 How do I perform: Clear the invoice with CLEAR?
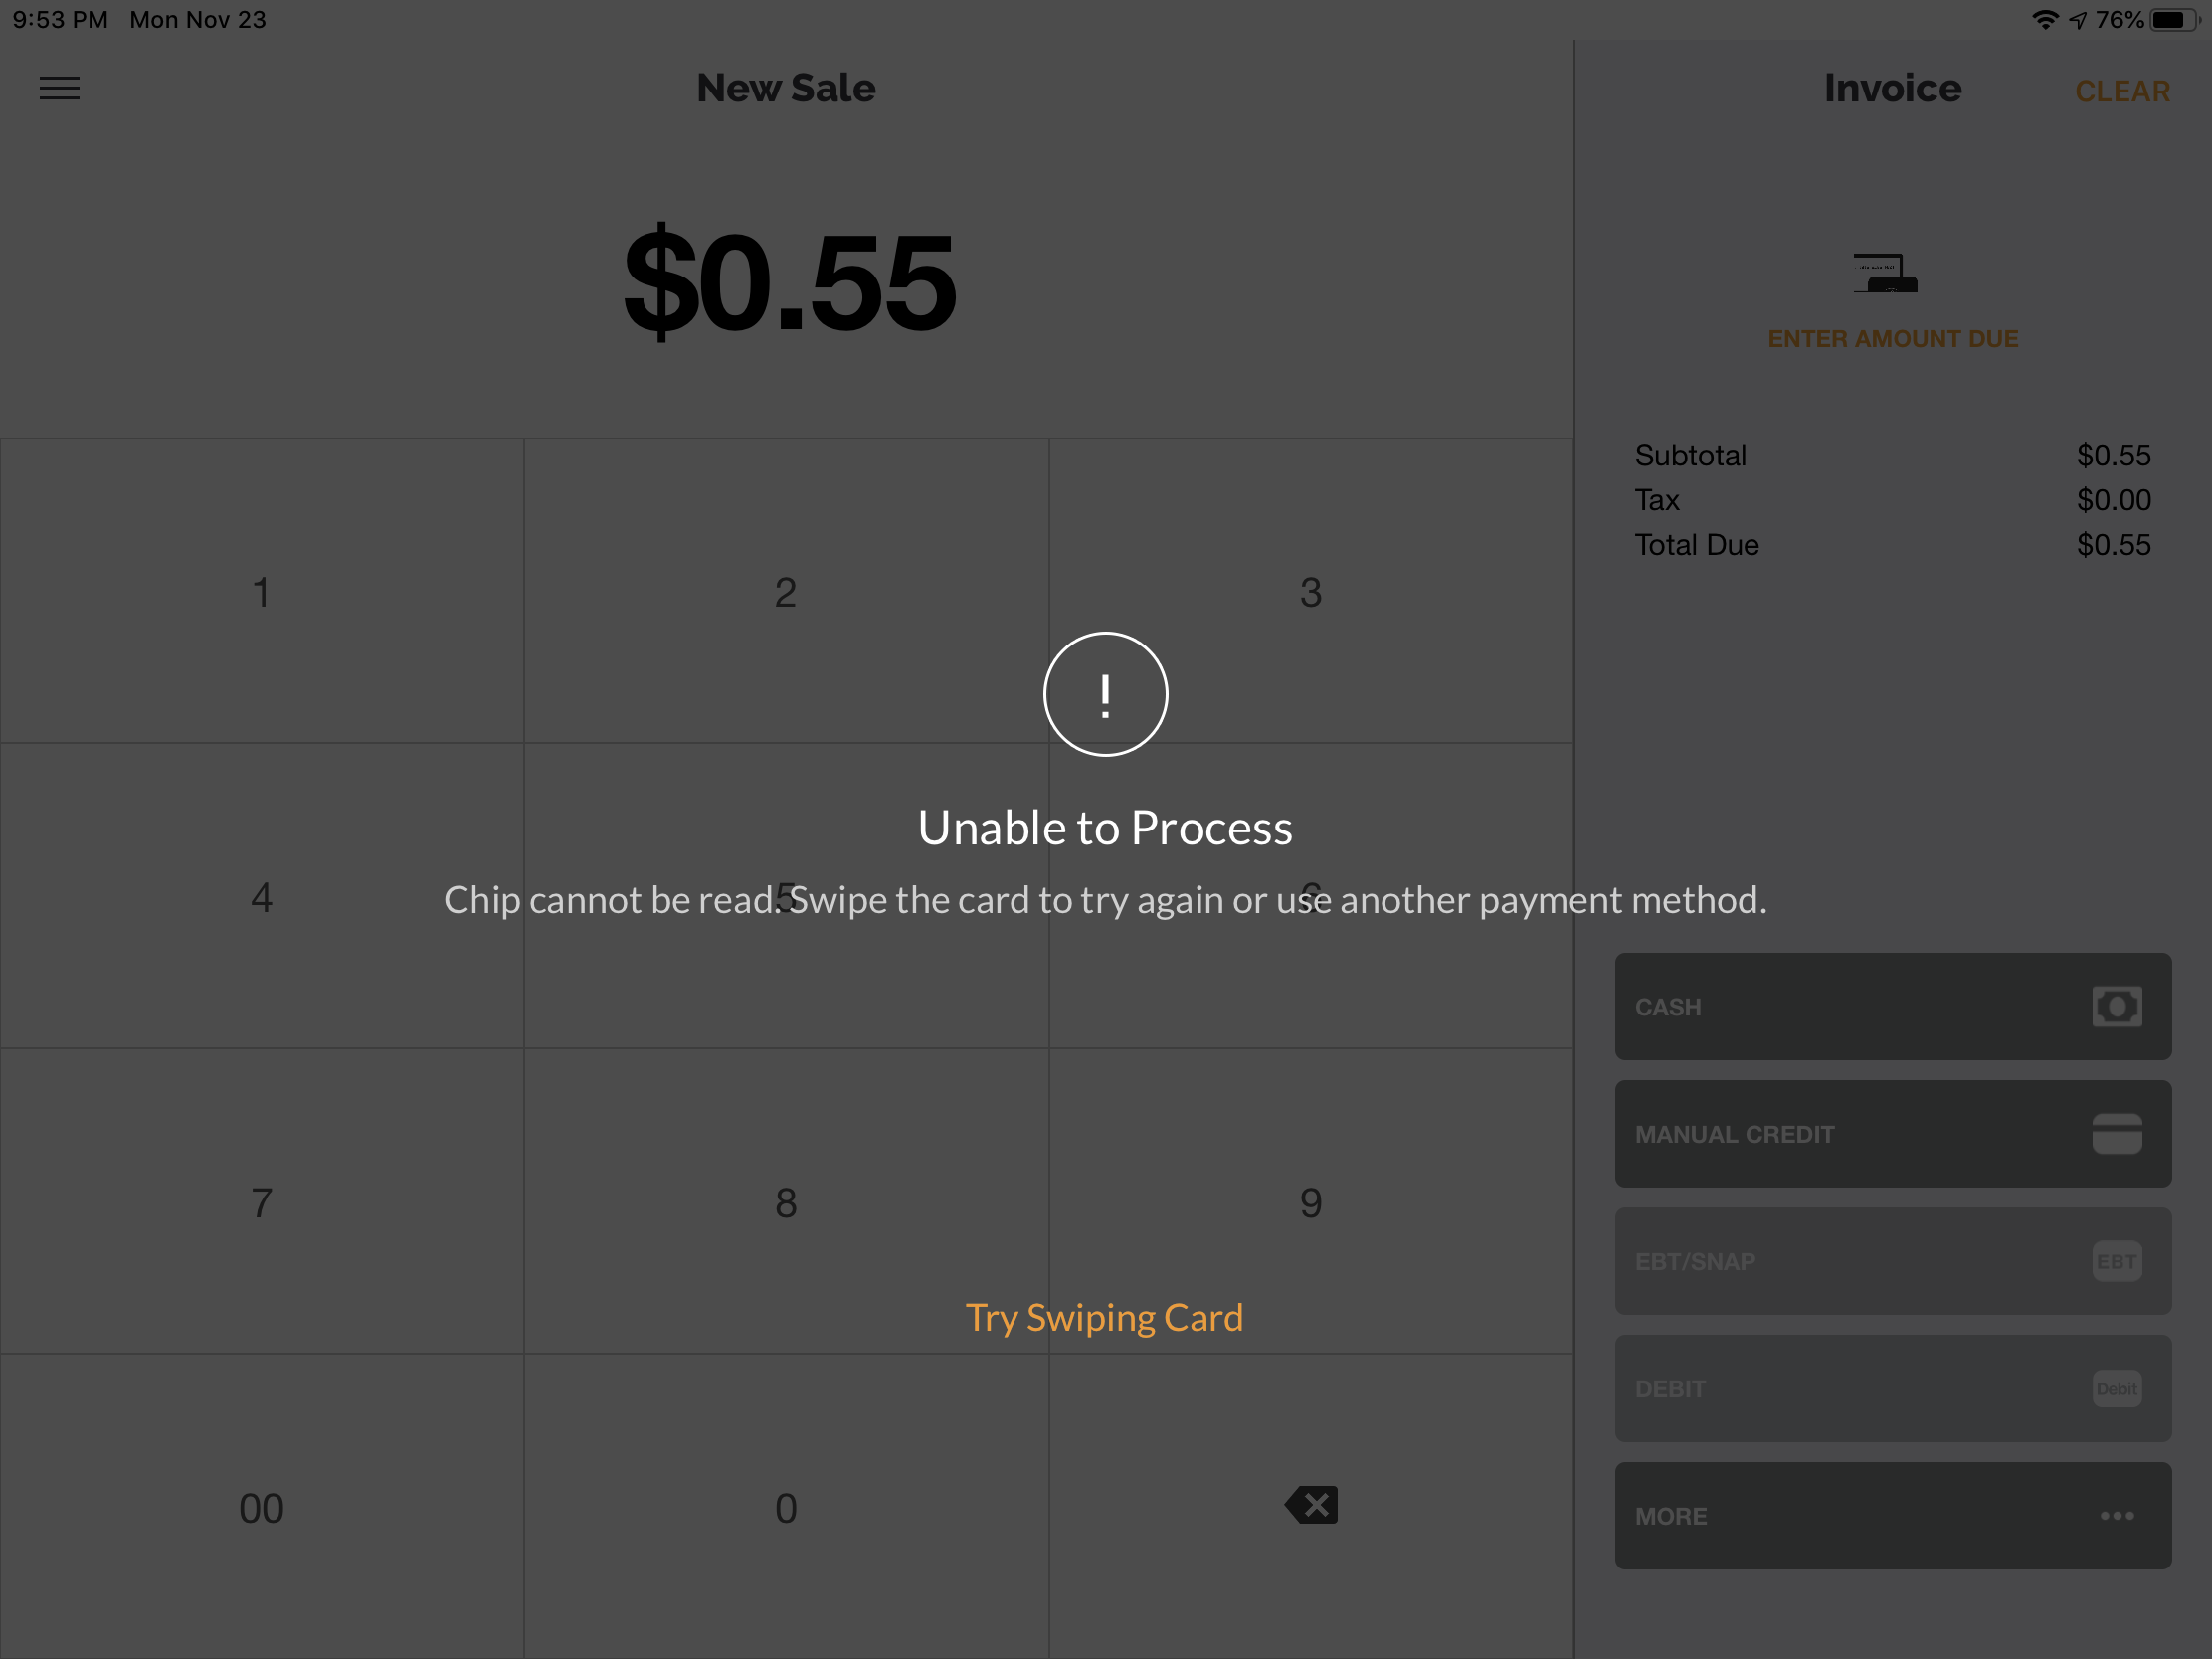(x=2122, y=92)
